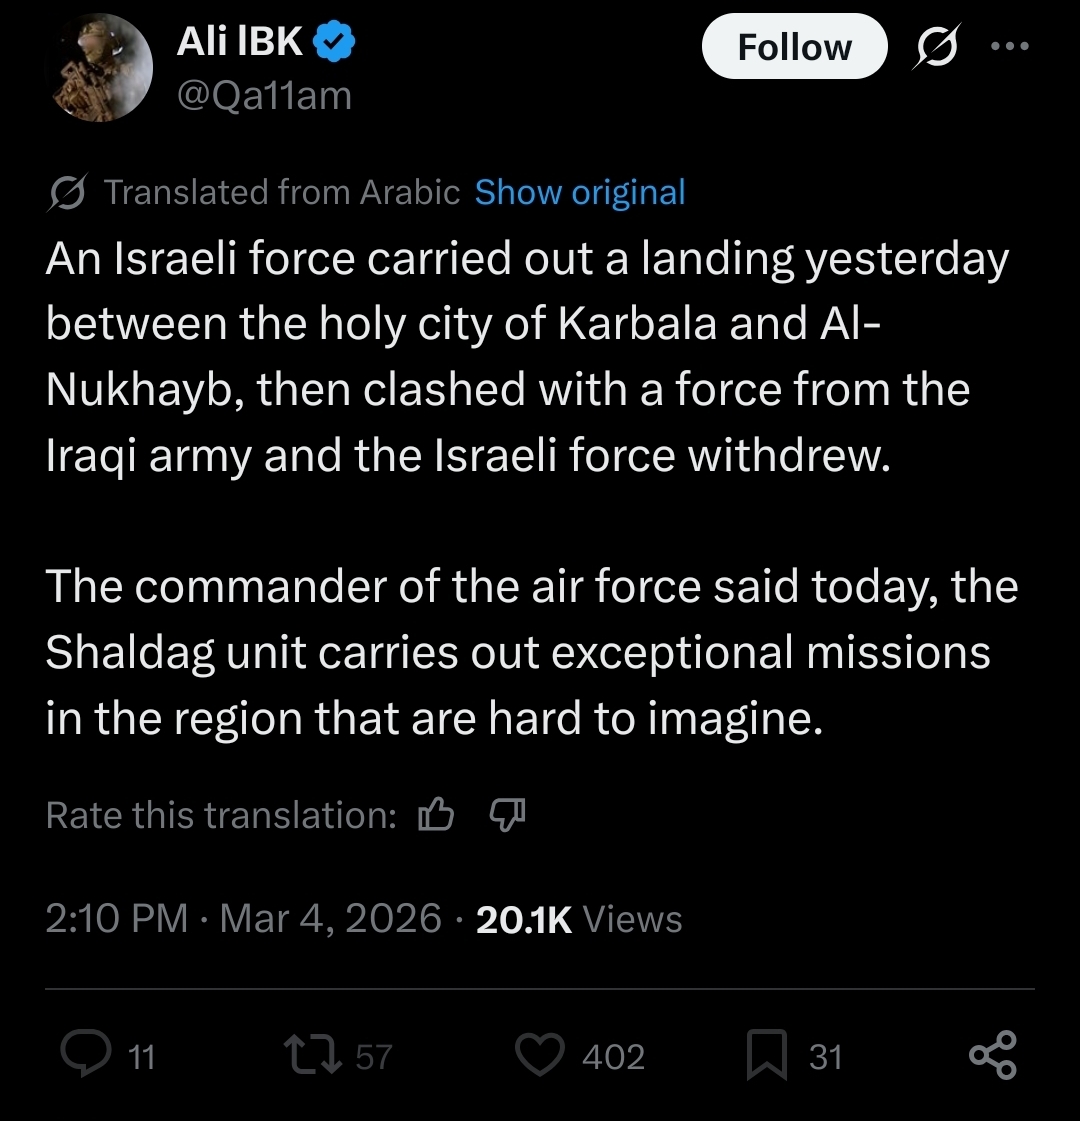The height and width of the screenshot is (1121, 1080).
Task: Click the Translated from Arabic label
Action: [282, 192]
